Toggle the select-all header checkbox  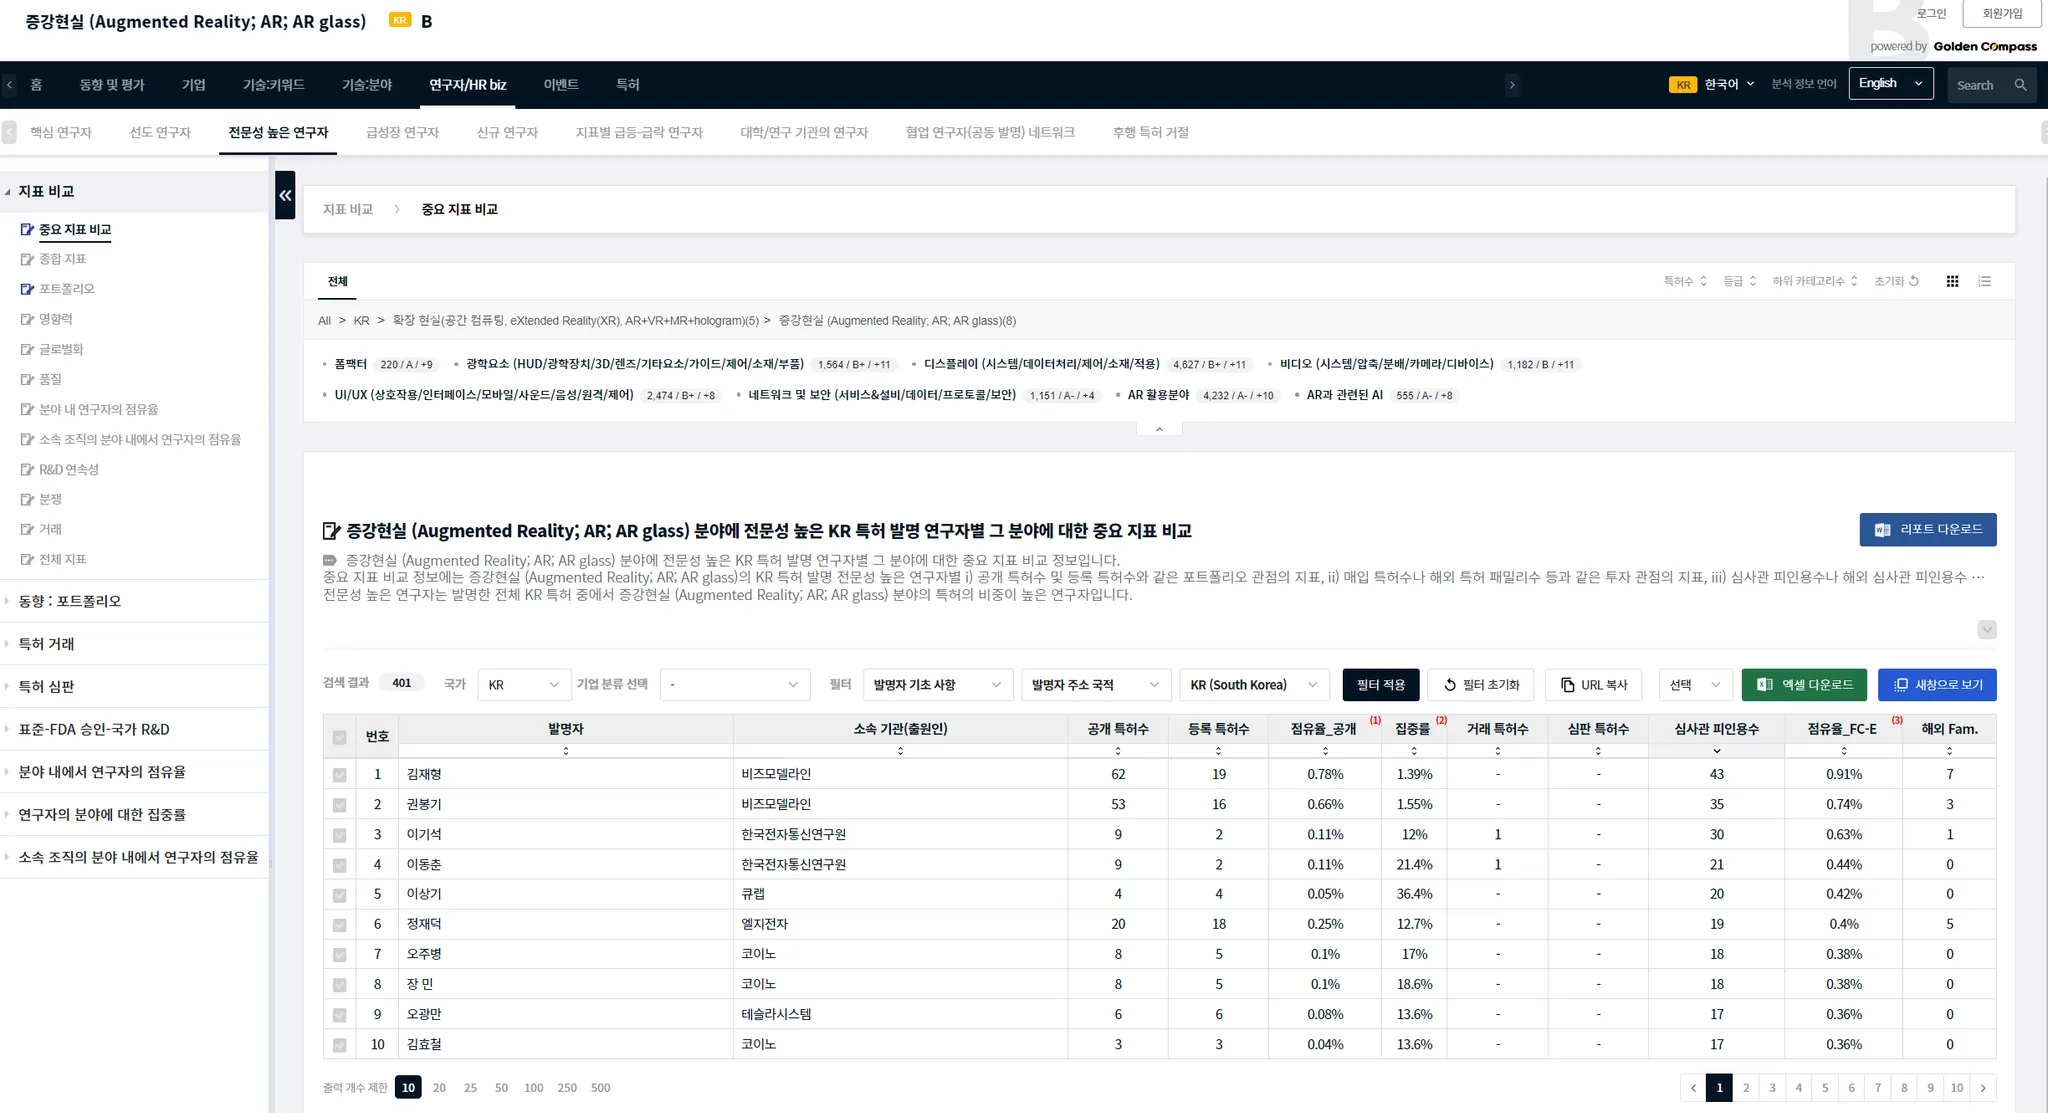coord(339,737)
